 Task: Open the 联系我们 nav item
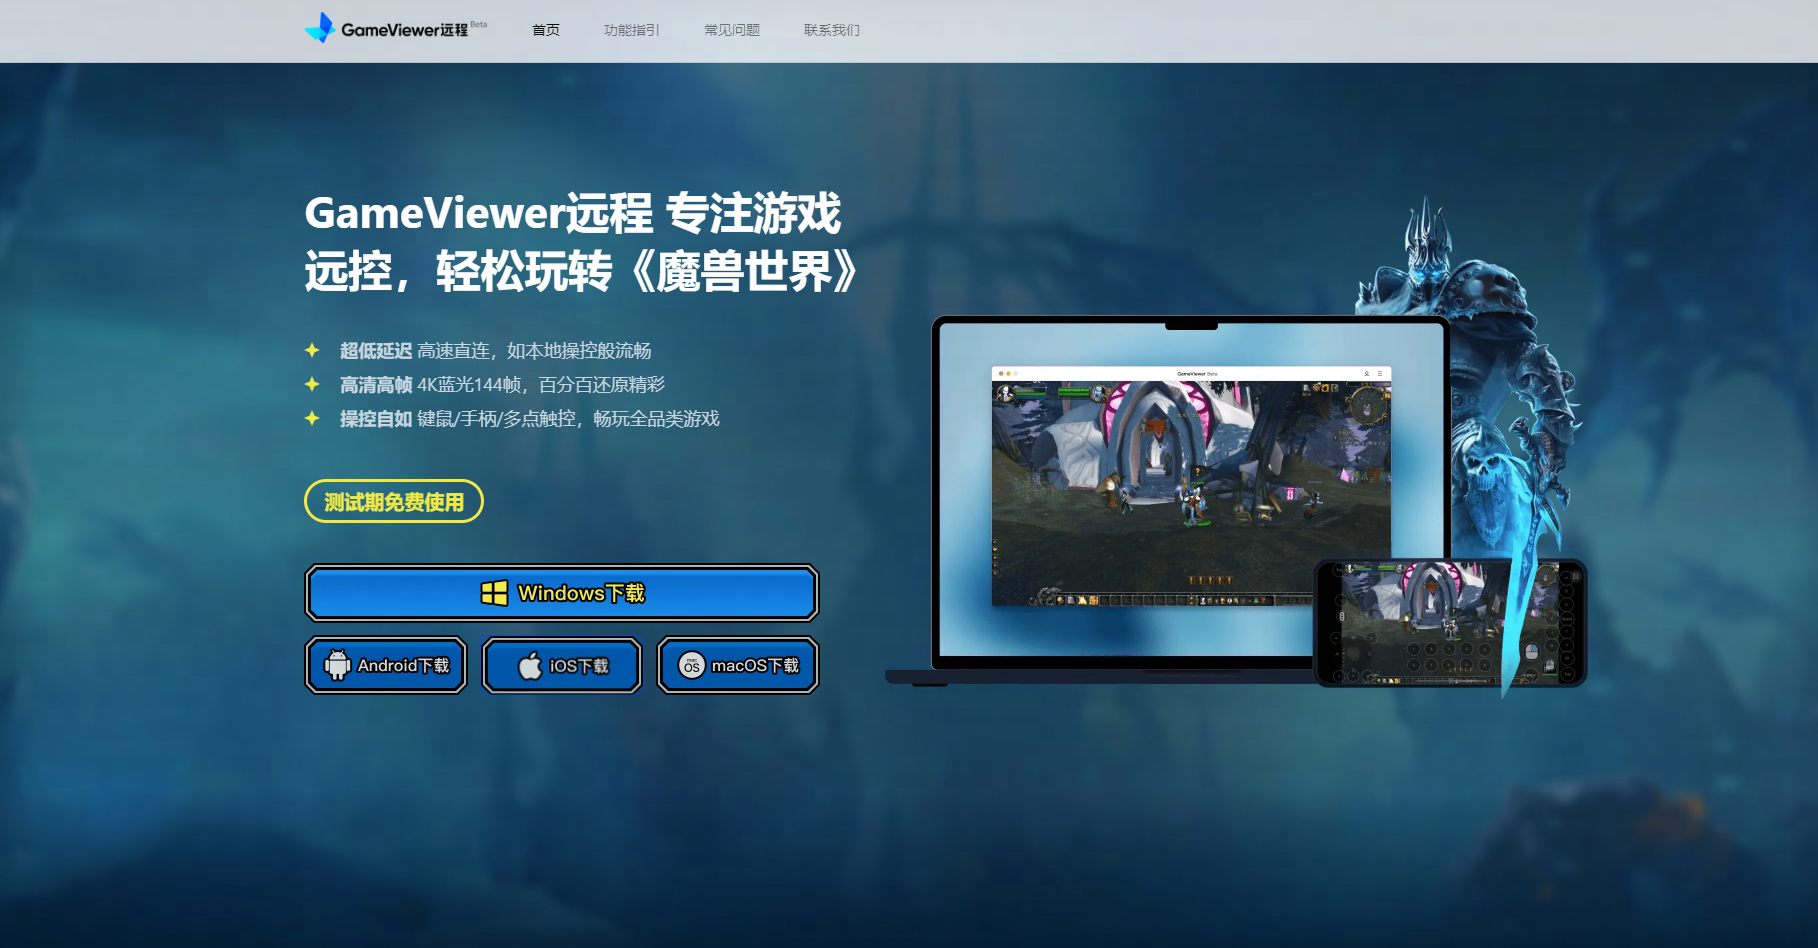coord(832,30)
